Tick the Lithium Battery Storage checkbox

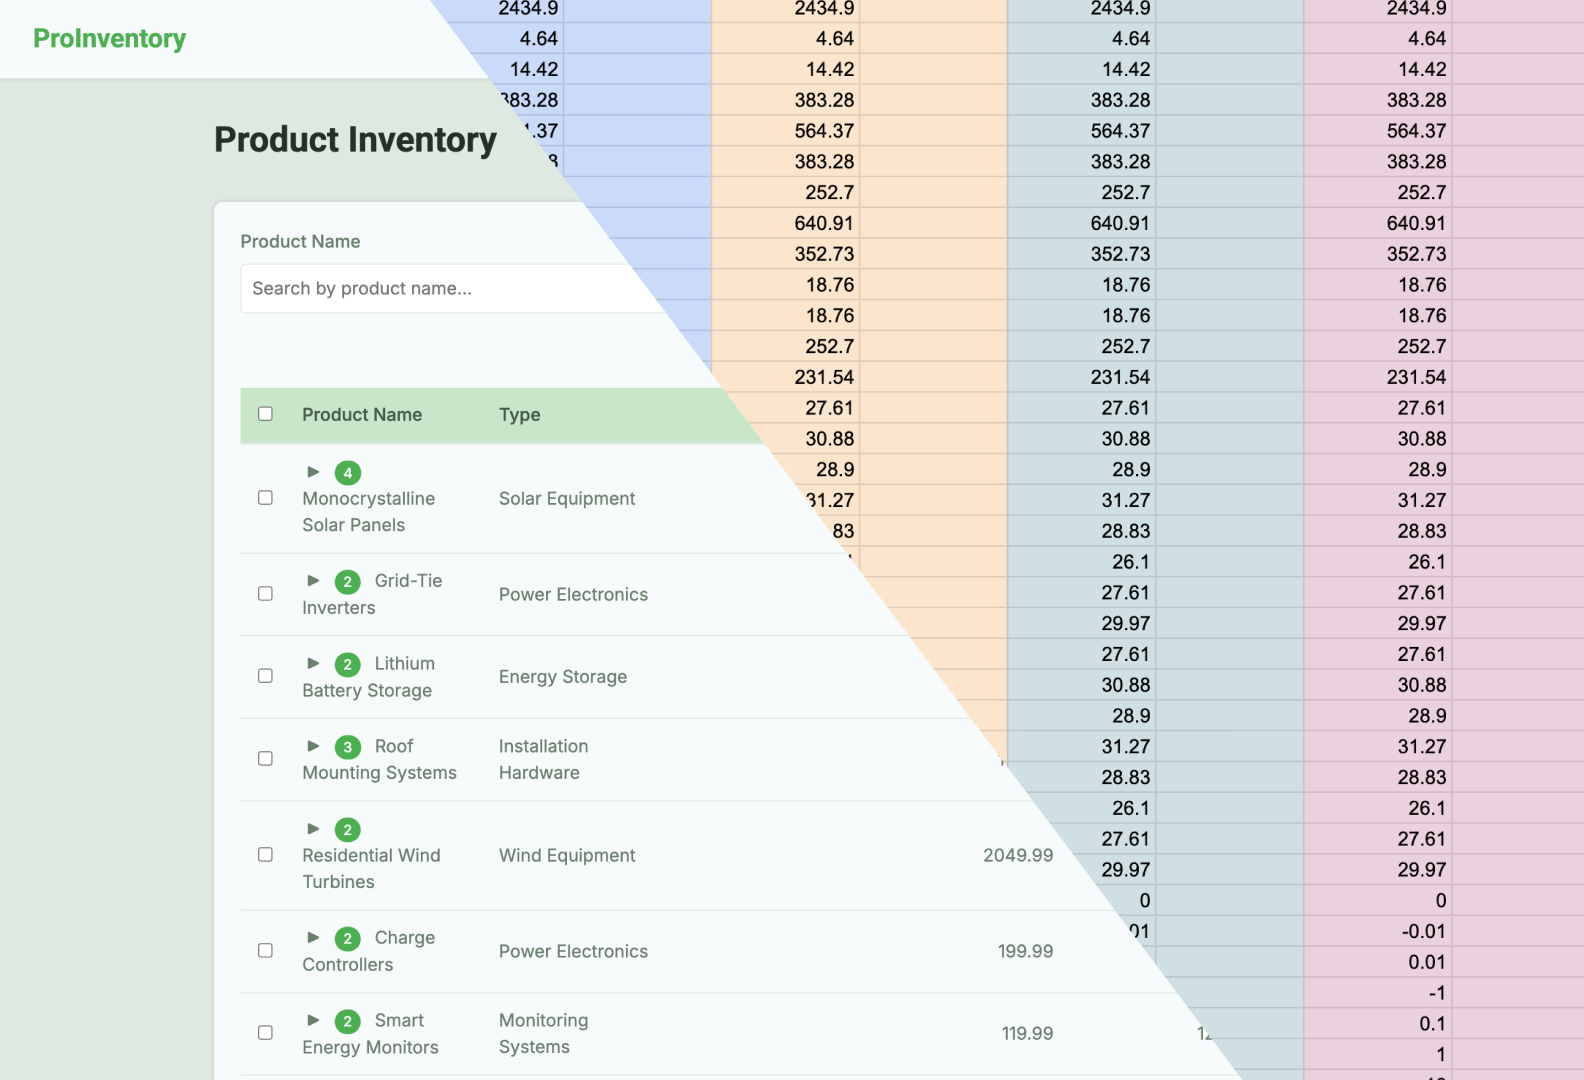(x=265, y=676)
